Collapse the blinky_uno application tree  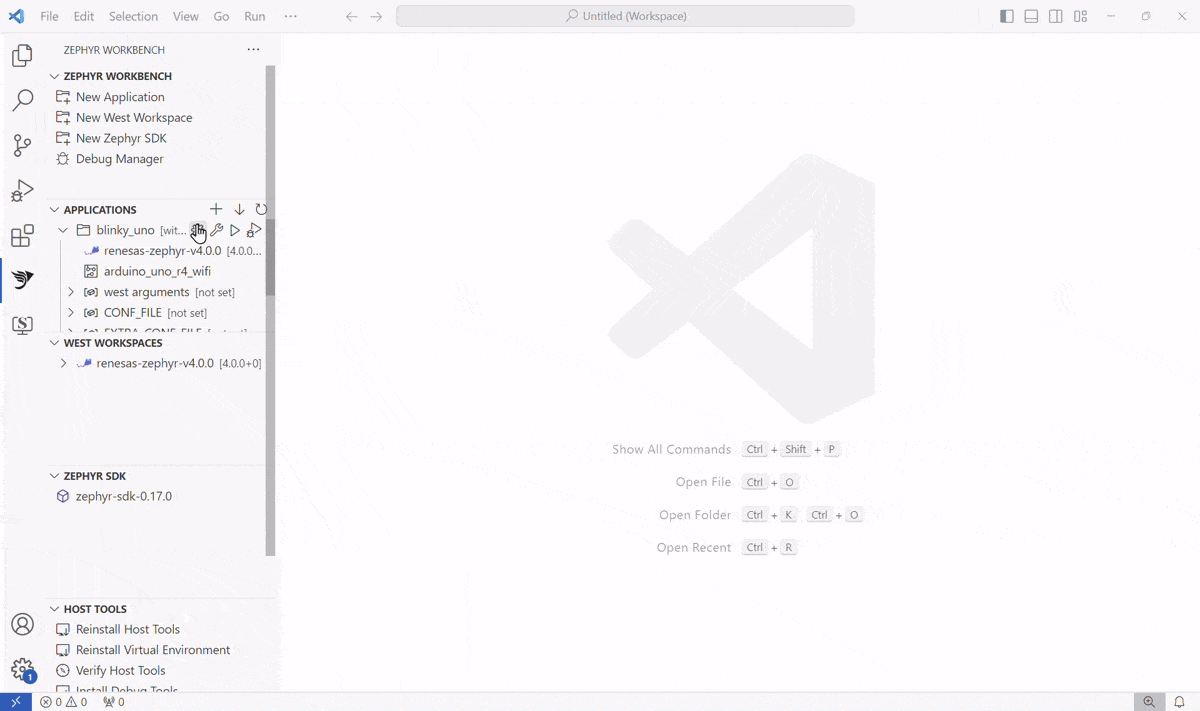click(63, 230)
